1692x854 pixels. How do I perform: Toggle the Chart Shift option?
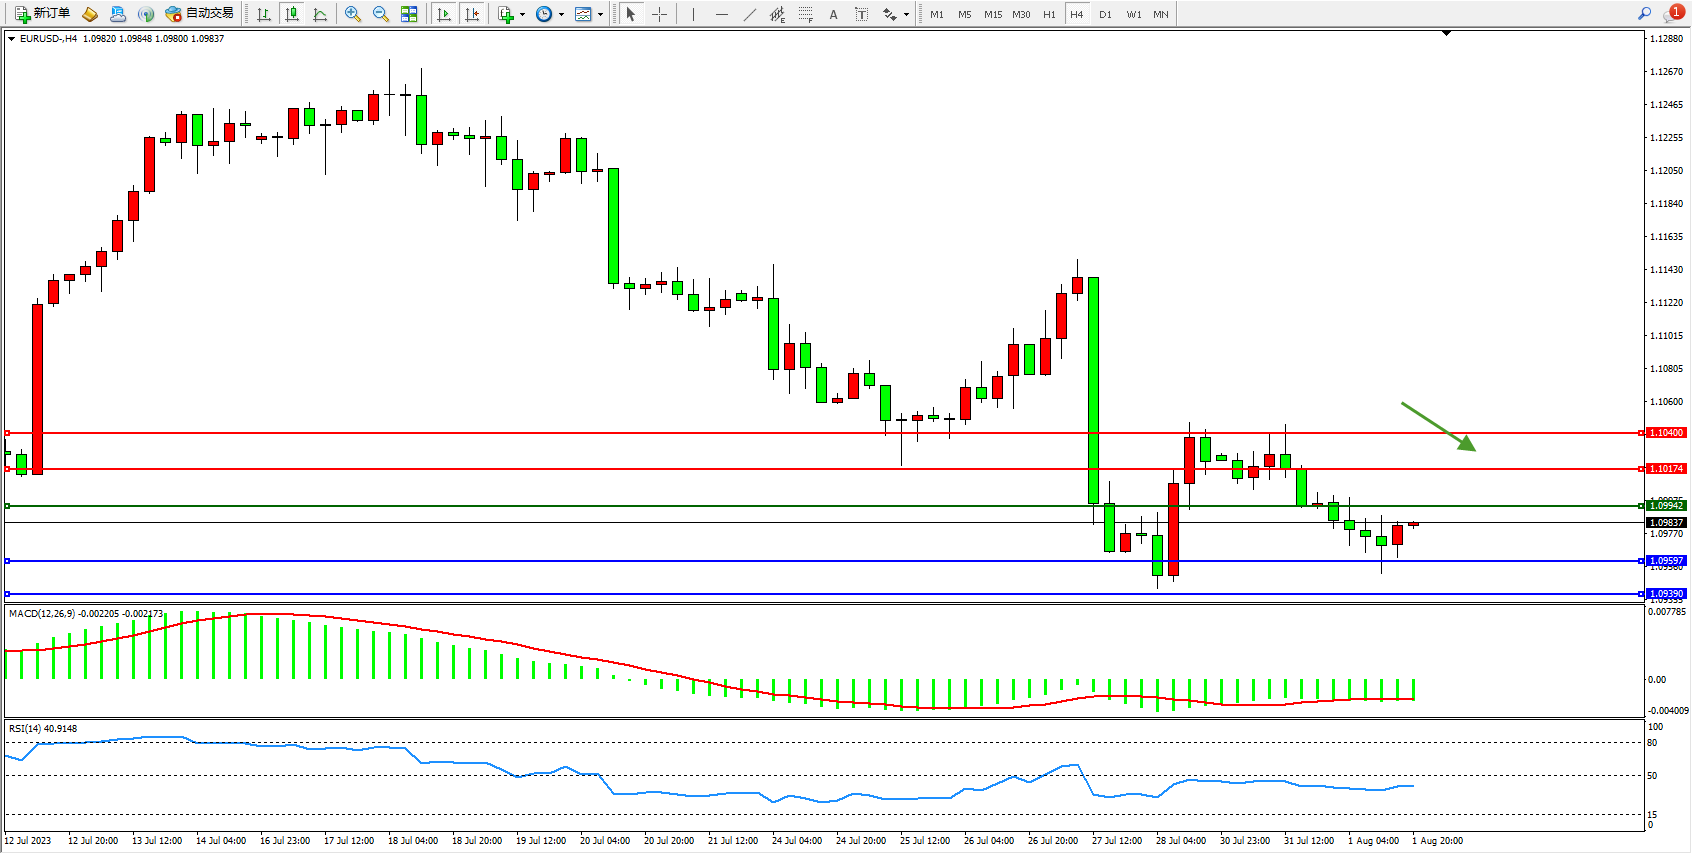point(472,14)
